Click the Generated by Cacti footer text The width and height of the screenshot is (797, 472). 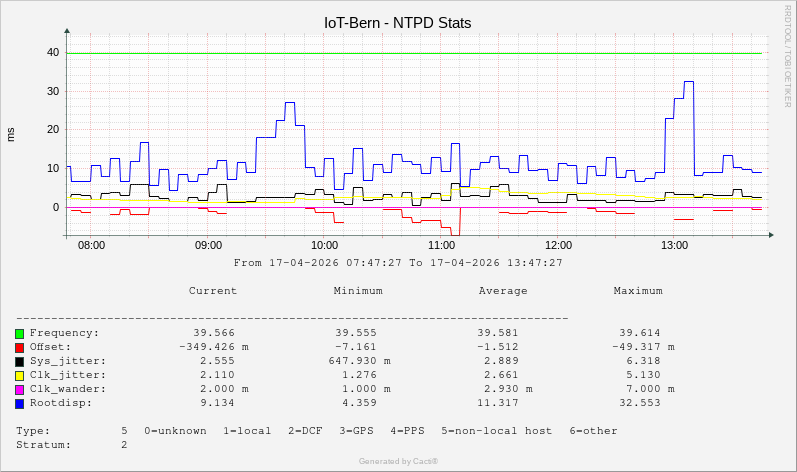click(398, 461)
